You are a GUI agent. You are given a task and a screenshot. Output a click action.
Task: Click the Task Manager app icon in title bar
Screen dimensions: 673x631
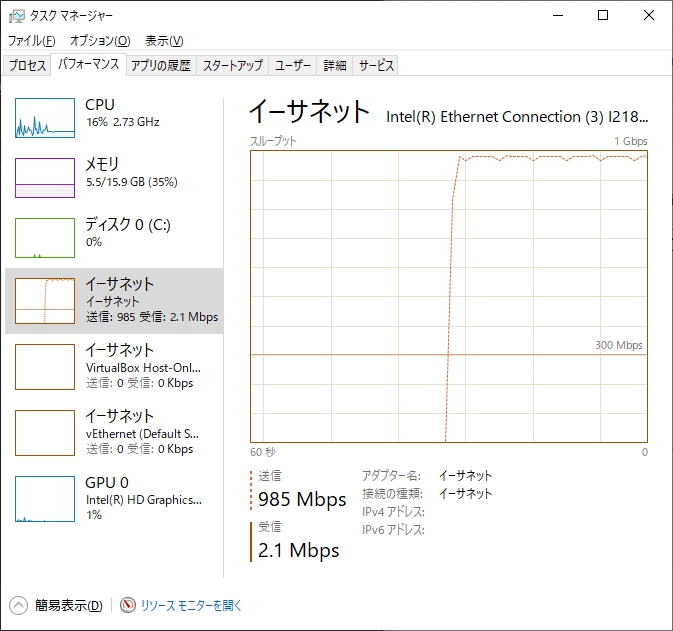click(15, 16)
